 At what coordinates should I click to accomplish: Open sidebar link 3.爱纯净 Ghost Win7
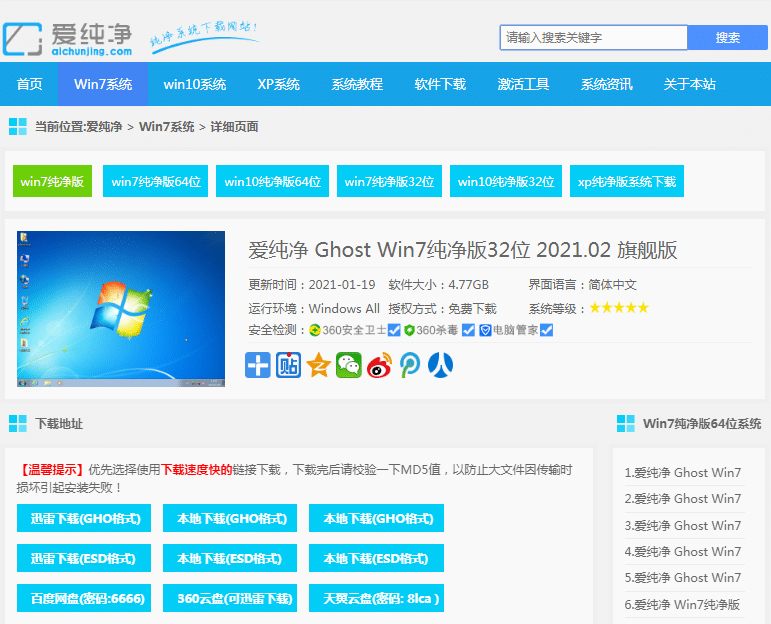click(682, 525)
